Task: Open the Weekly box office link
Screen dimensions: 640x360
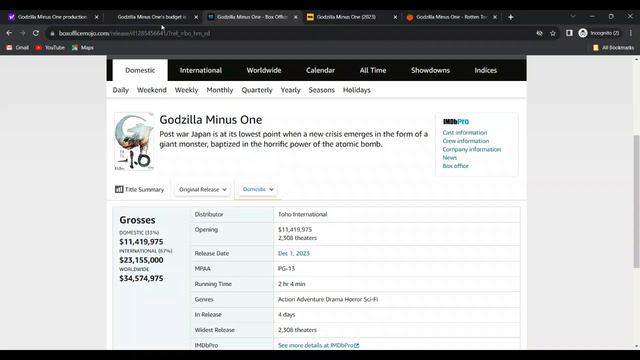Action: tap(186, 90)
